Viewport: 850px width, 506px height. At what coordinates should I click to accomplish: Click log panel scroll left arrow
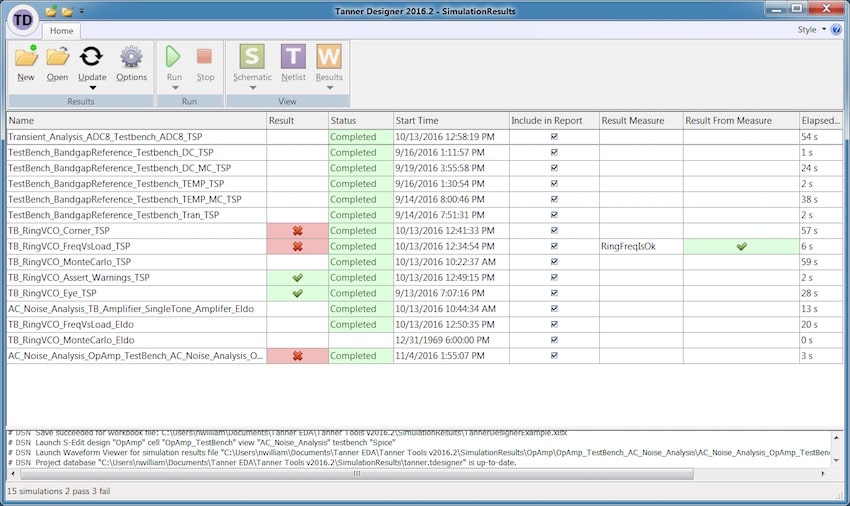(13, 474)
